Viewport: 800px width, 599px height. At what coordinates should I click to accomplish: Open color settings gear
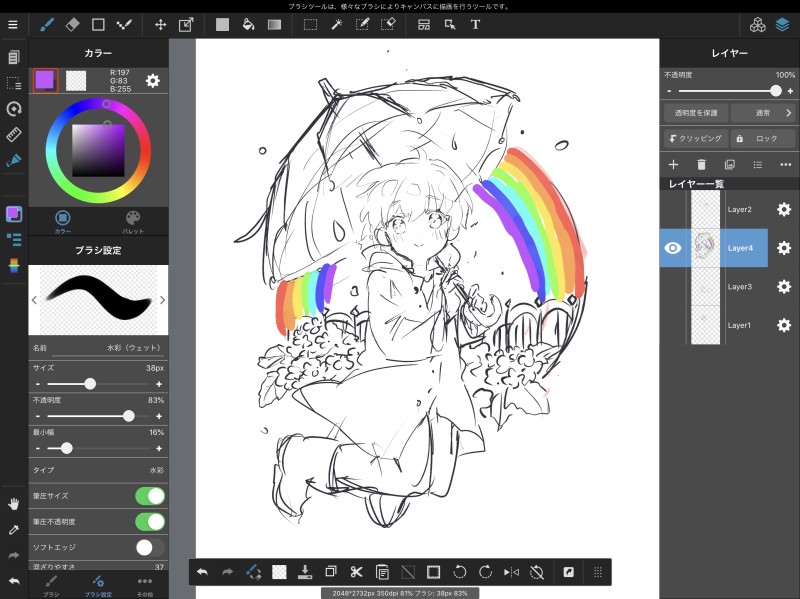click(153, 81)
